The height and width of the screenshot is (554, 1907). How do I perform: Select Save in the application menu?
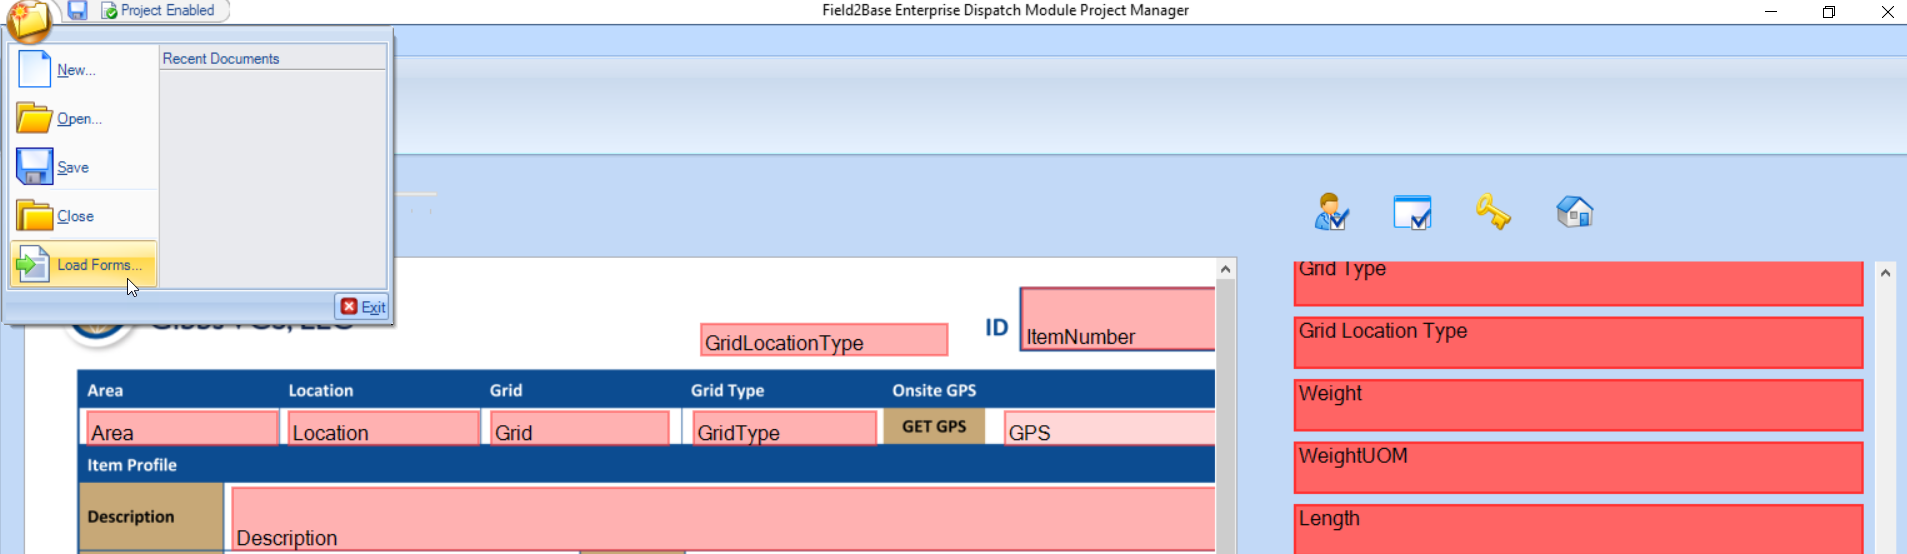click(84, 167)
